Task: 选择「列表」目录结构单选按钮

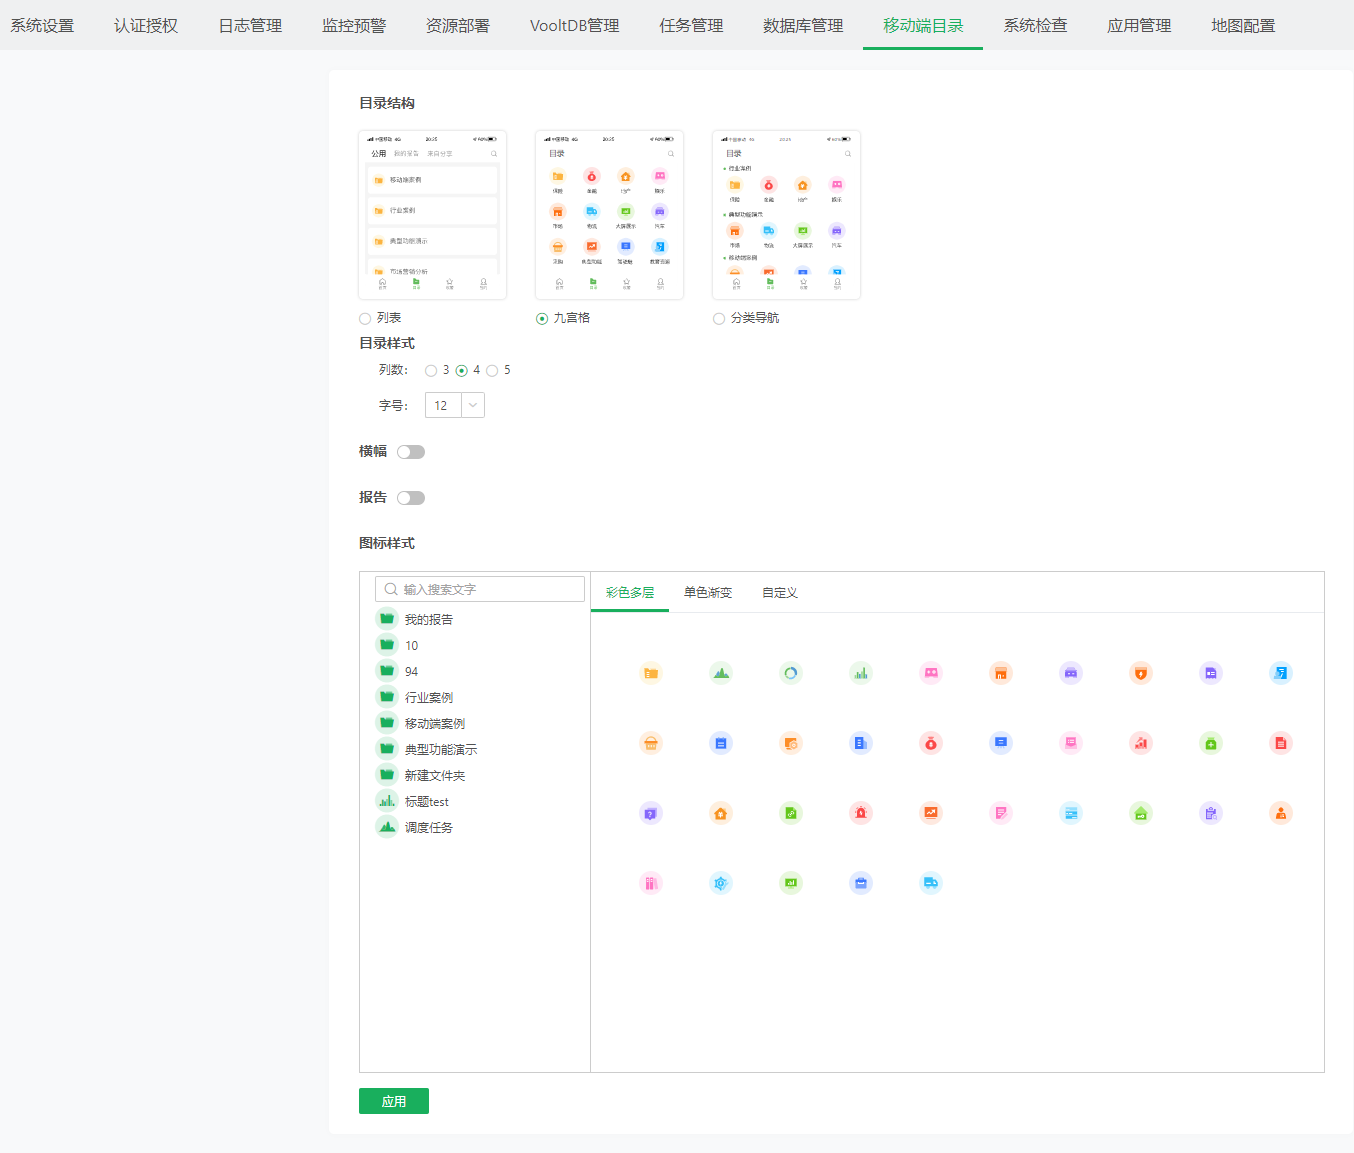Action: point(364,318)
